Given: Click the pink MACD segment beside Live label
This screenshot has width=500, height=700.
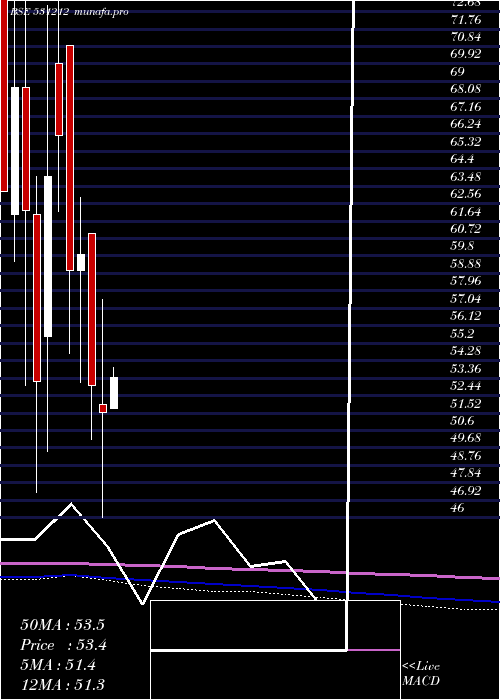Looking at the screenshot, I should (373, 650).
